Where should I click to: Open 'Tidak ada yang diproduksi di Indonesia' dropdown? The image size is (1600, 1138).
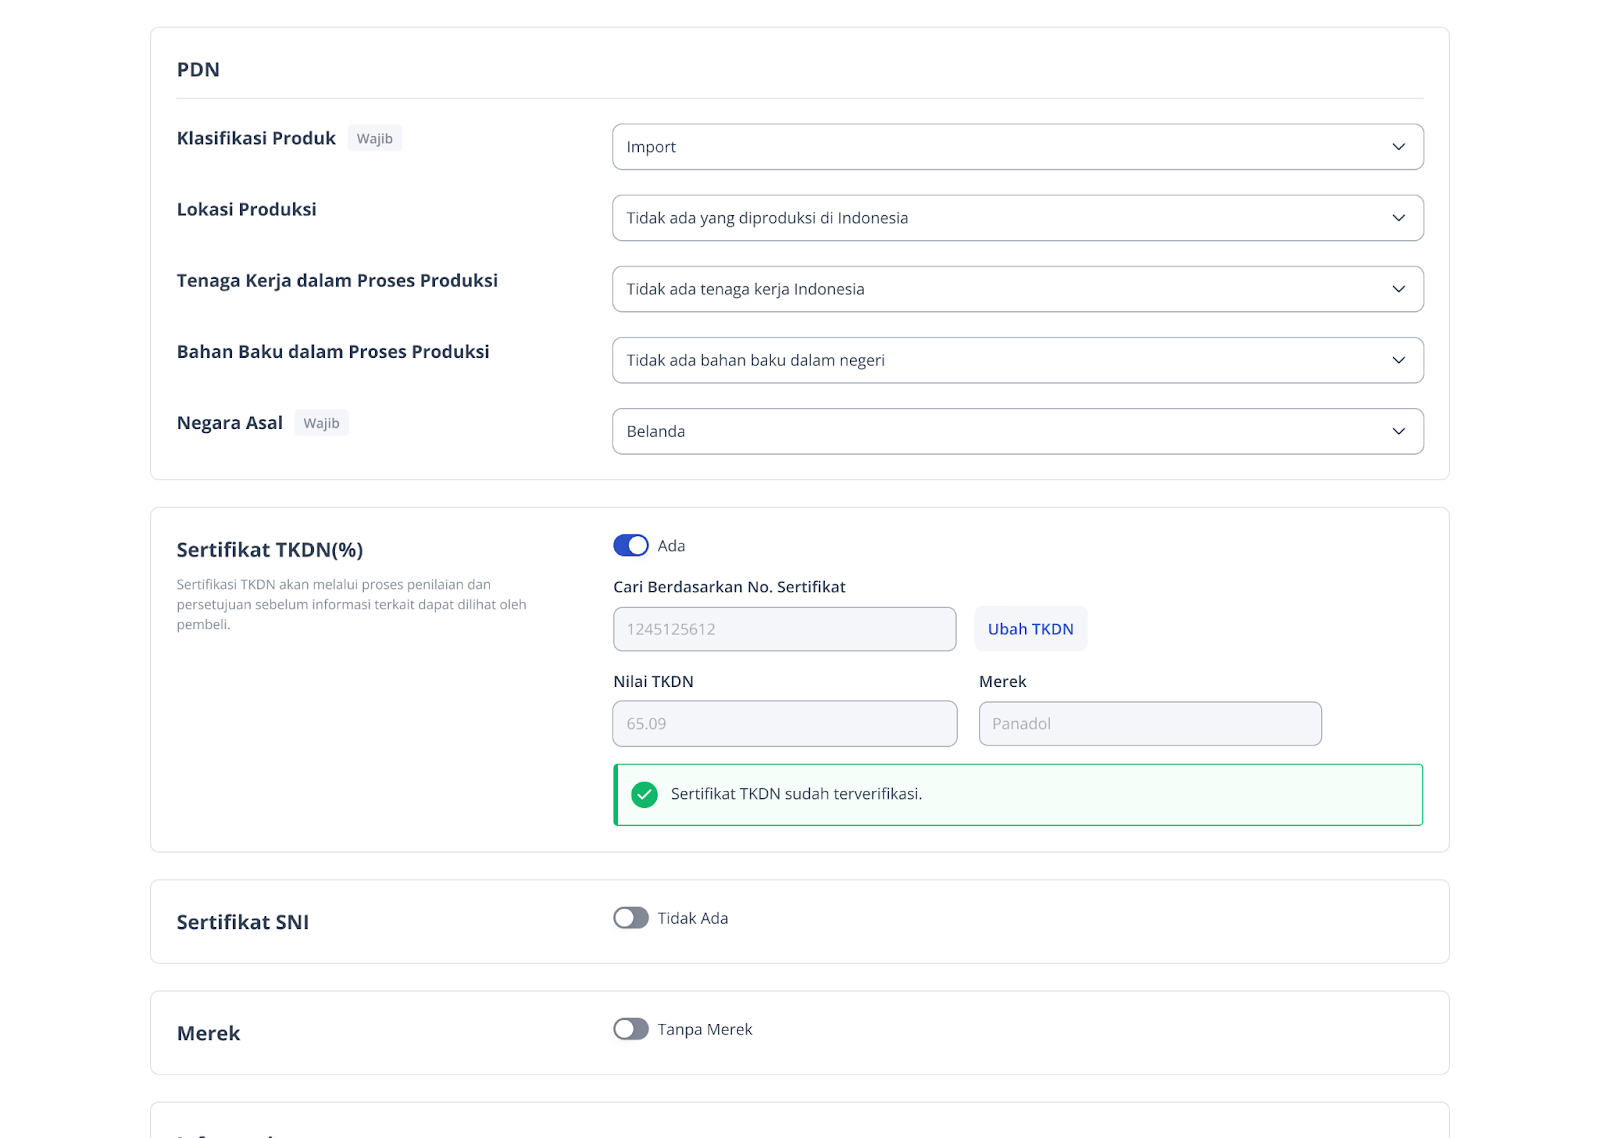point(1000,218)
